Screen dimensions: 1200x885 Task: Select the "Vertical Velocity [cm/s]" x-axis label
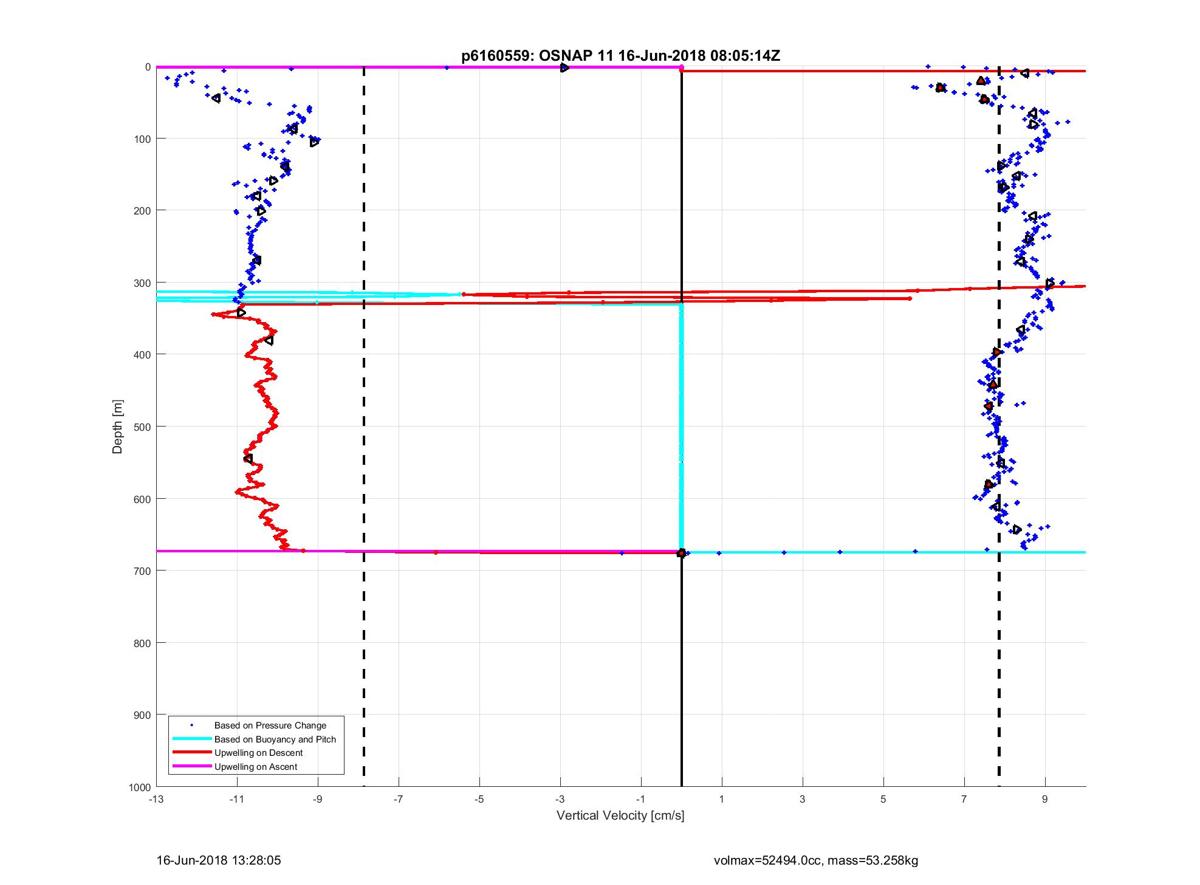point(620,816)
